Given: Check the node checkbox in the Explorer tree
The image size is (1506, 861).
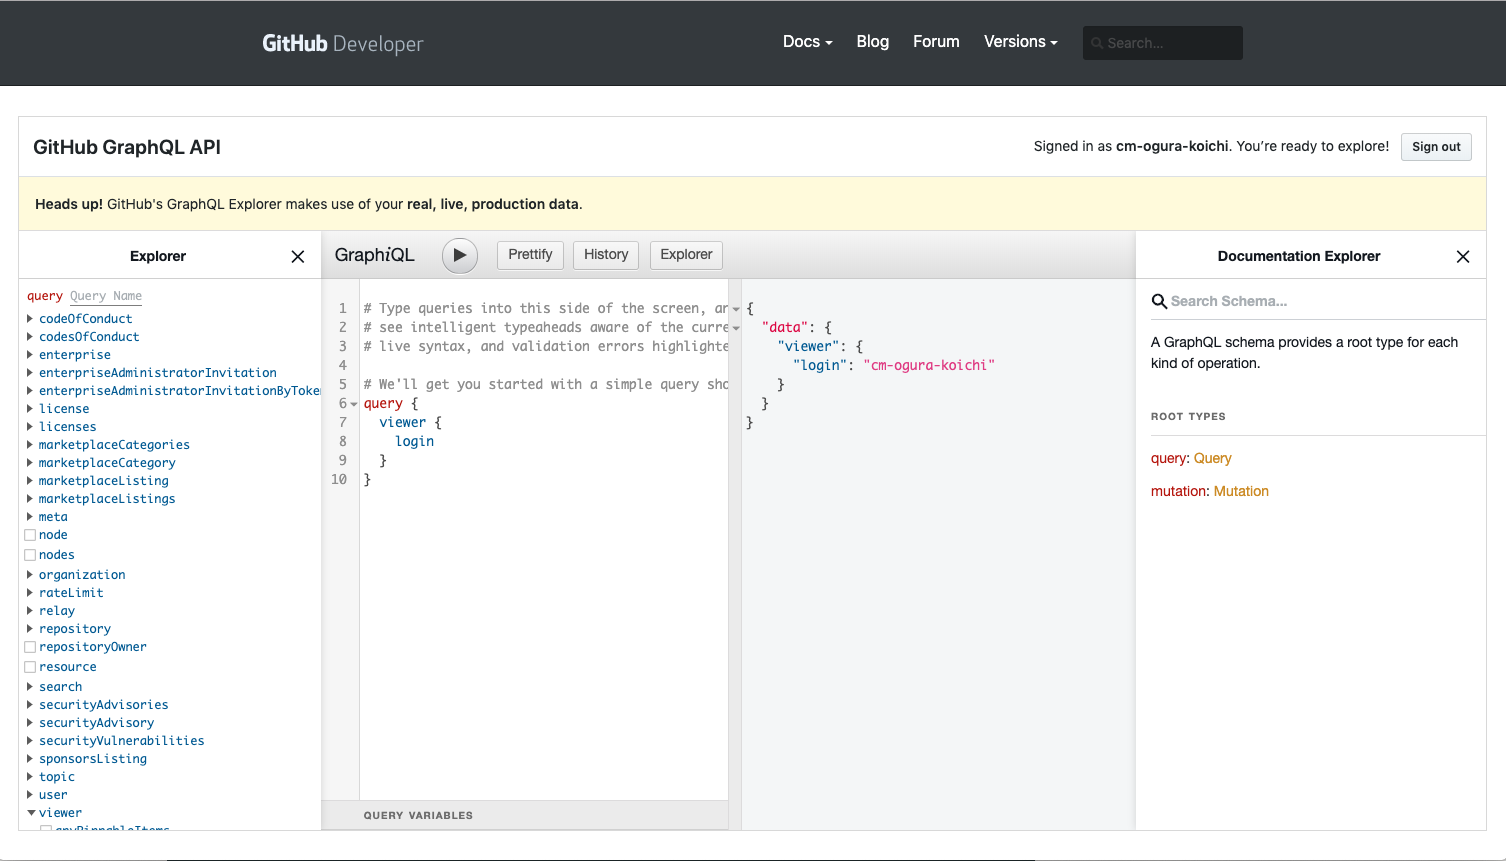Looking at the screenshot, I should (x=30, y=534).
